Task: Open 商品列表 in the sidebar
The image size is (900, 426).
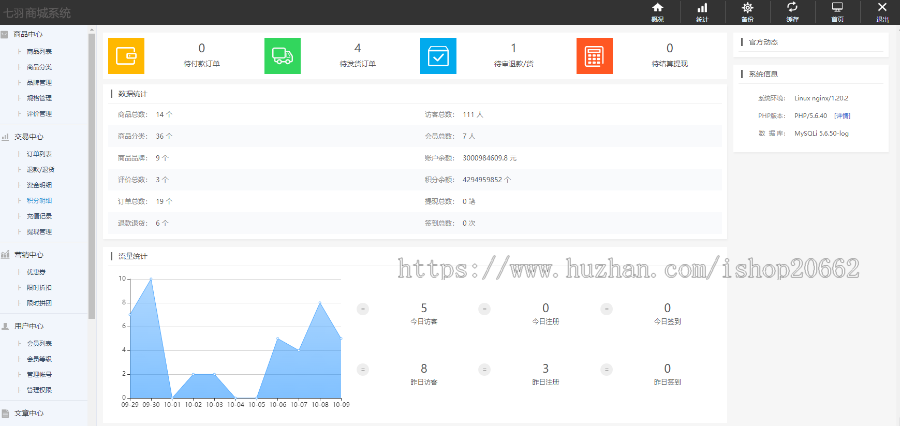Action: (x=40, y=50)
